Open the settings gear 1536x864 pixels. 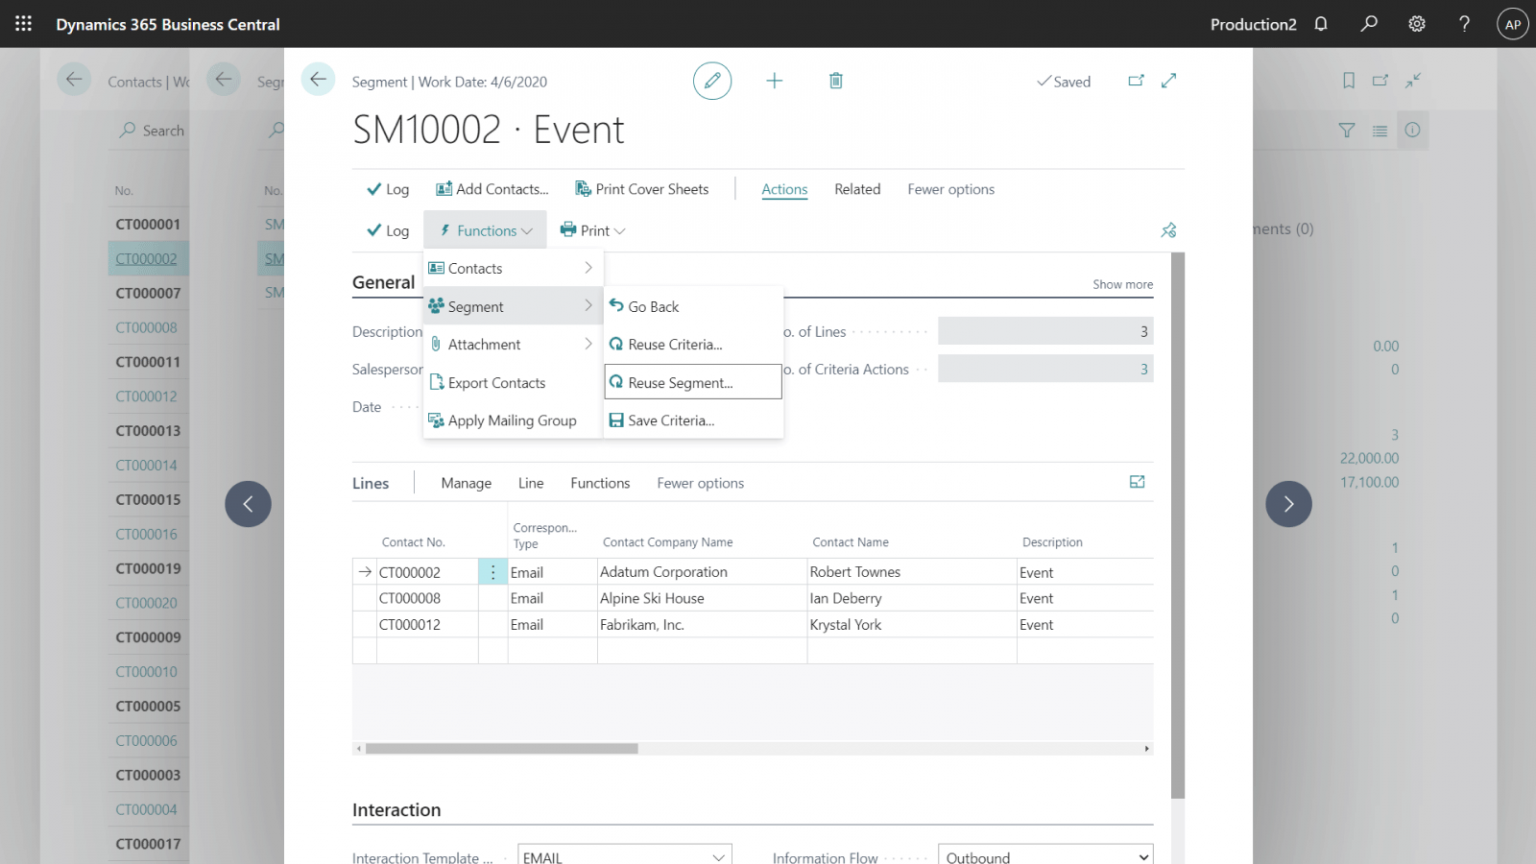[x=1416, y=23]
